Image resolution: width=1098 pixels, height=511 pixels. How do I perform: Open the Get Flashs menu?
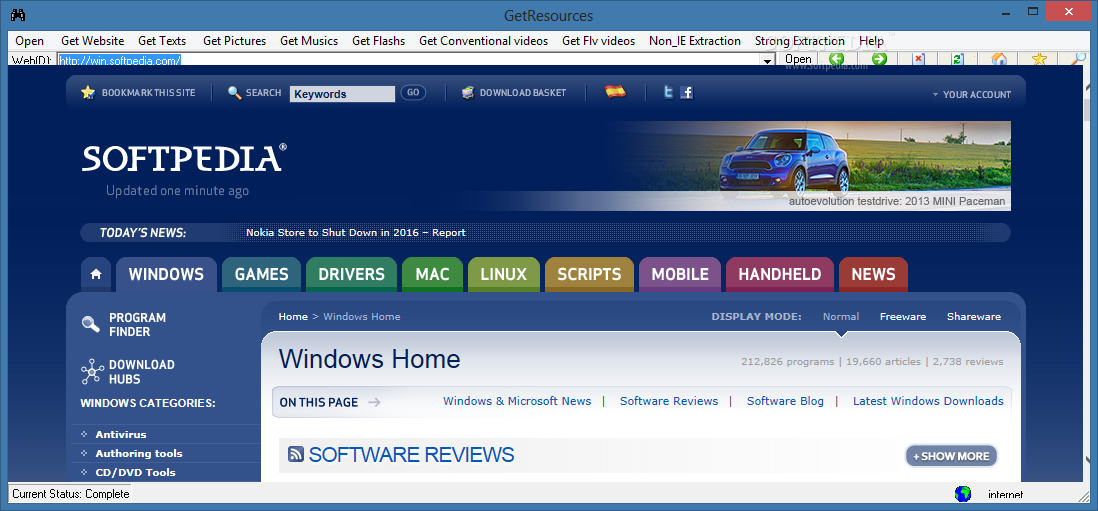379,41
